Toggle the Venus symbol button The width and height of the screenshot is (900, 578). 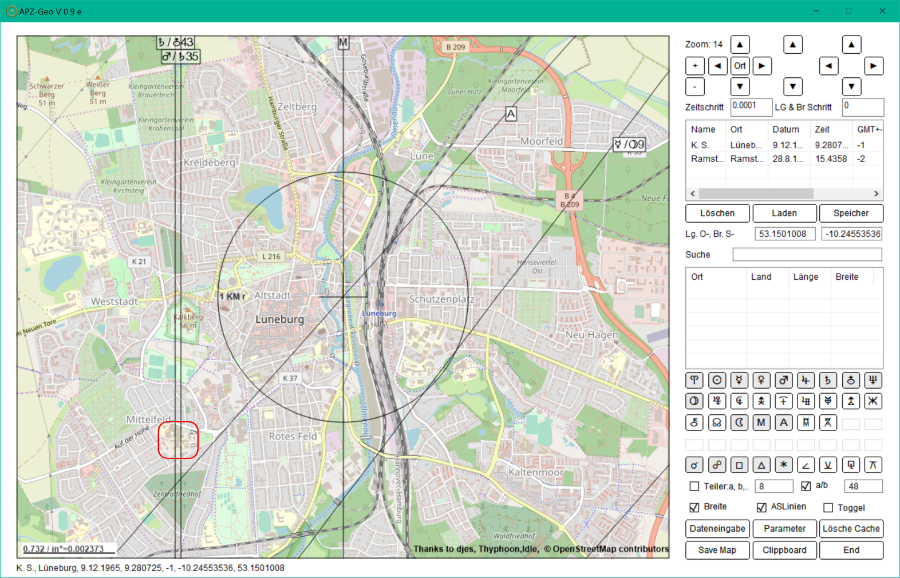point(762,380)
